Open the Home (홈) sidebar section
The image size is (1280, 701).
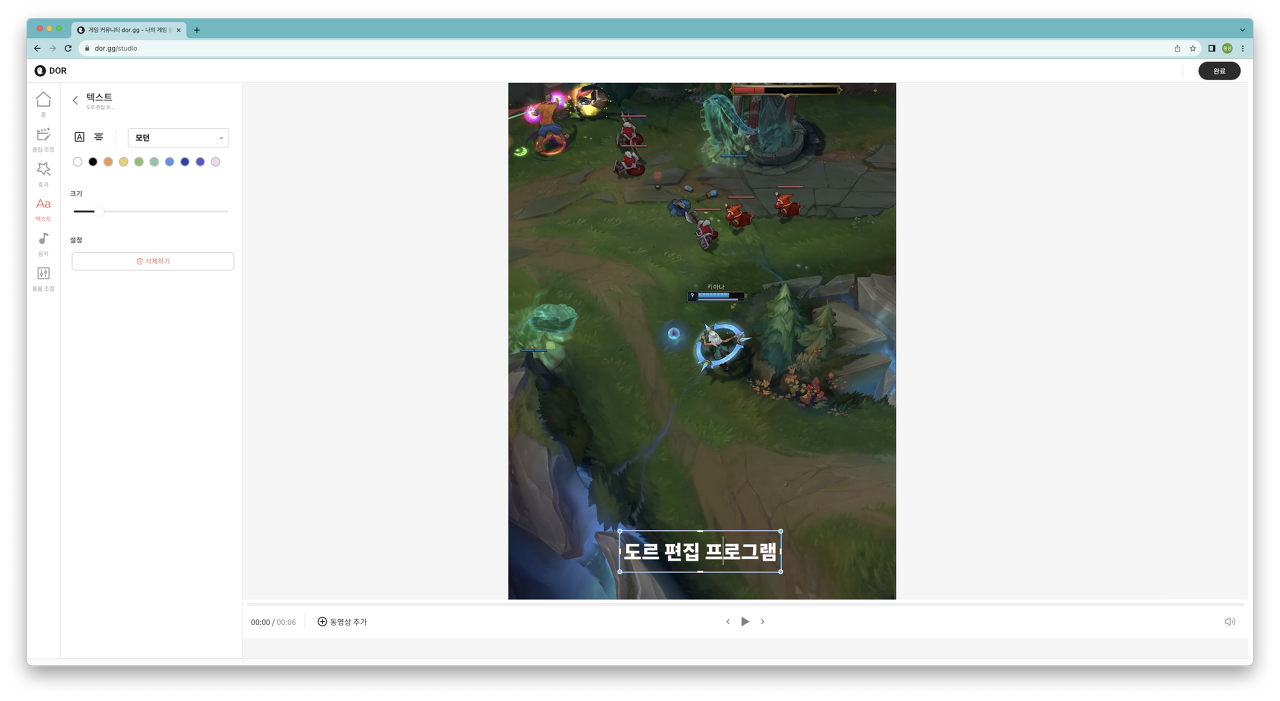tap(43, 103)
